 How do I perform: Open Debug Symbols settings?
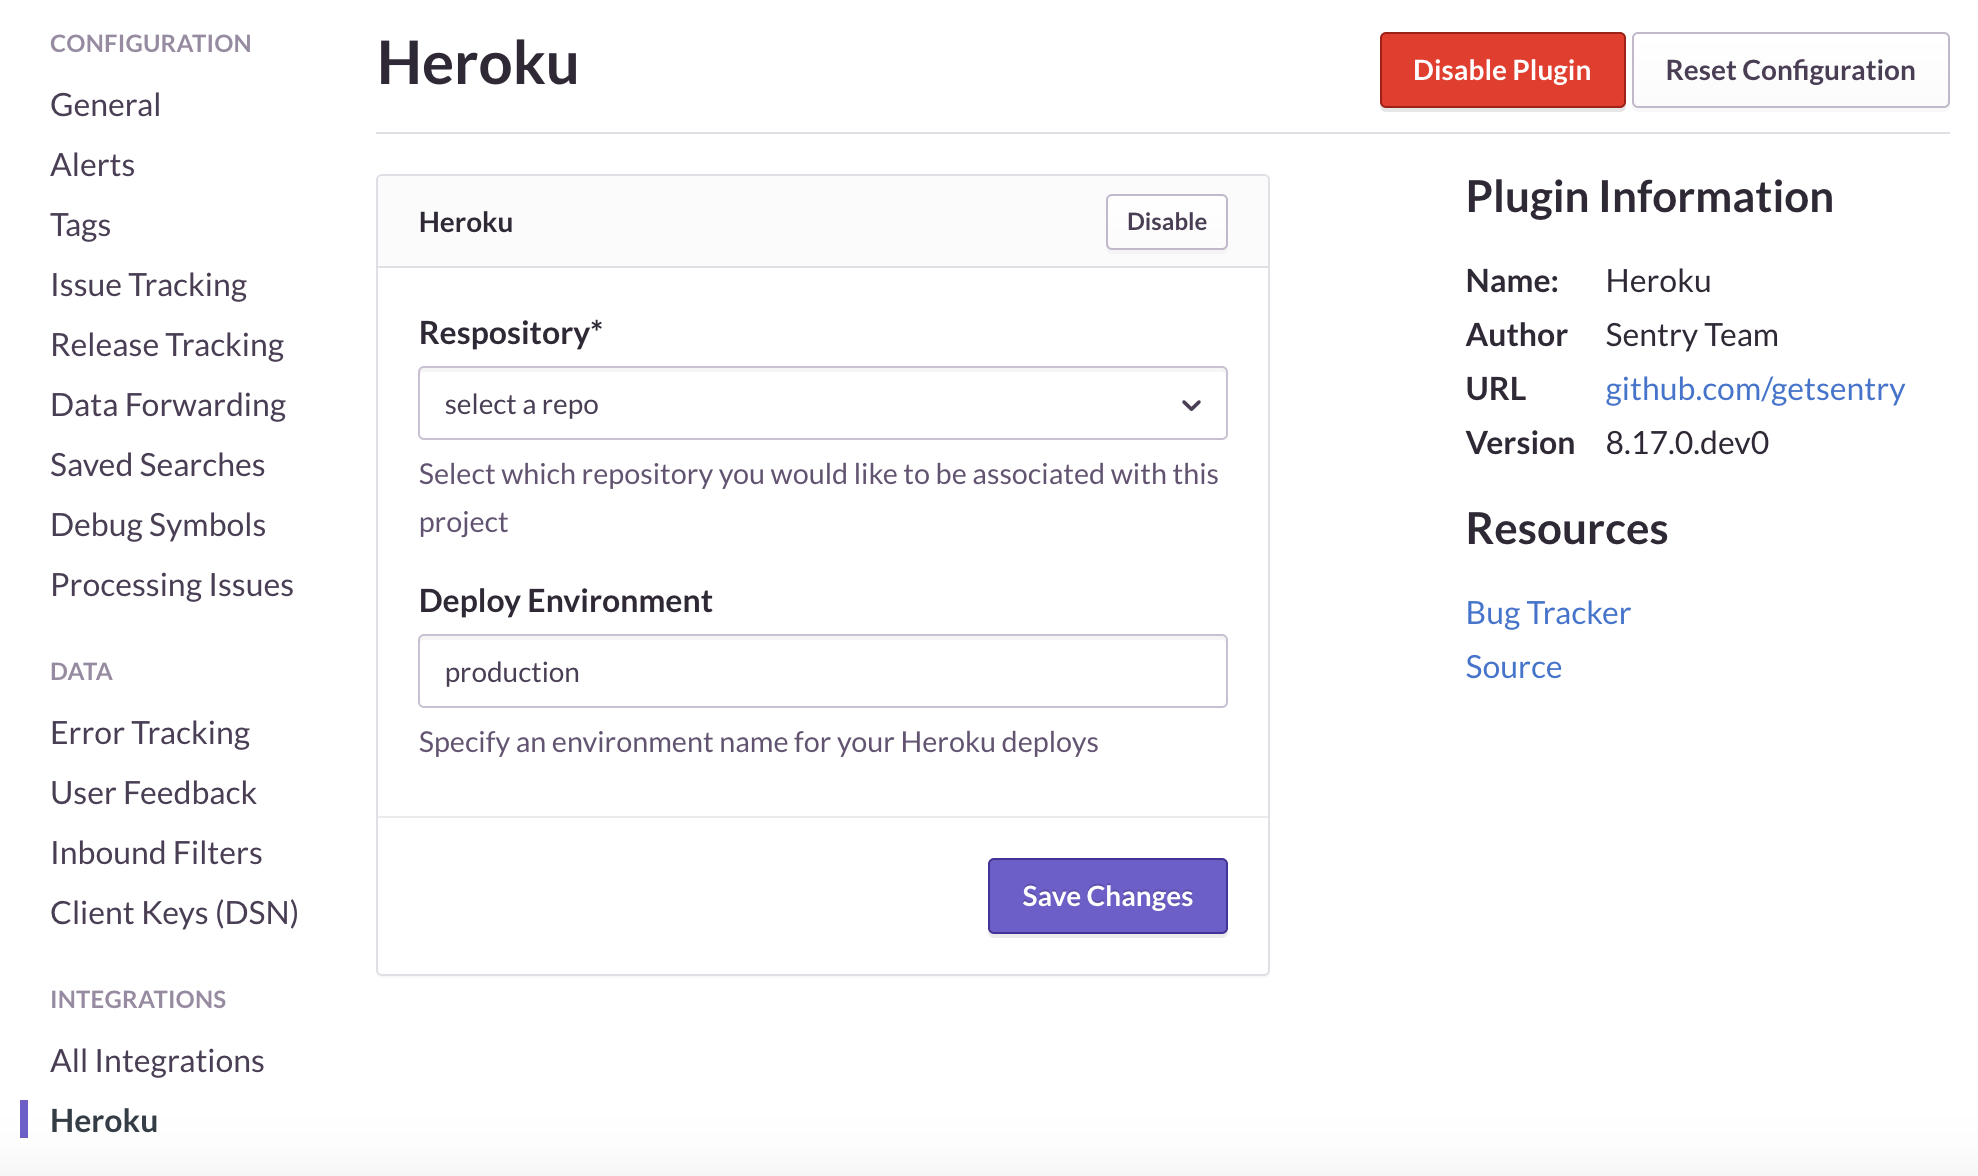pos(158,525)
